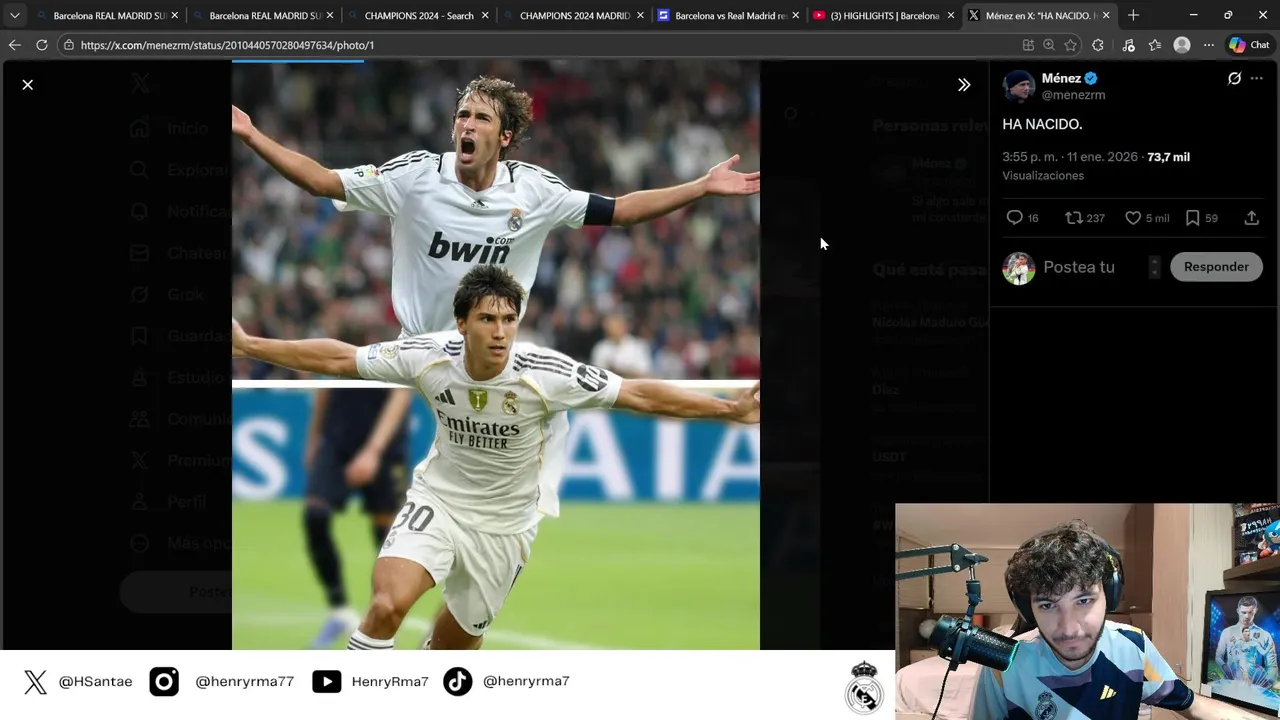Click the '@HSantae' handle text
Viewport: 1280px width, 720px height.
click(95, 682)
